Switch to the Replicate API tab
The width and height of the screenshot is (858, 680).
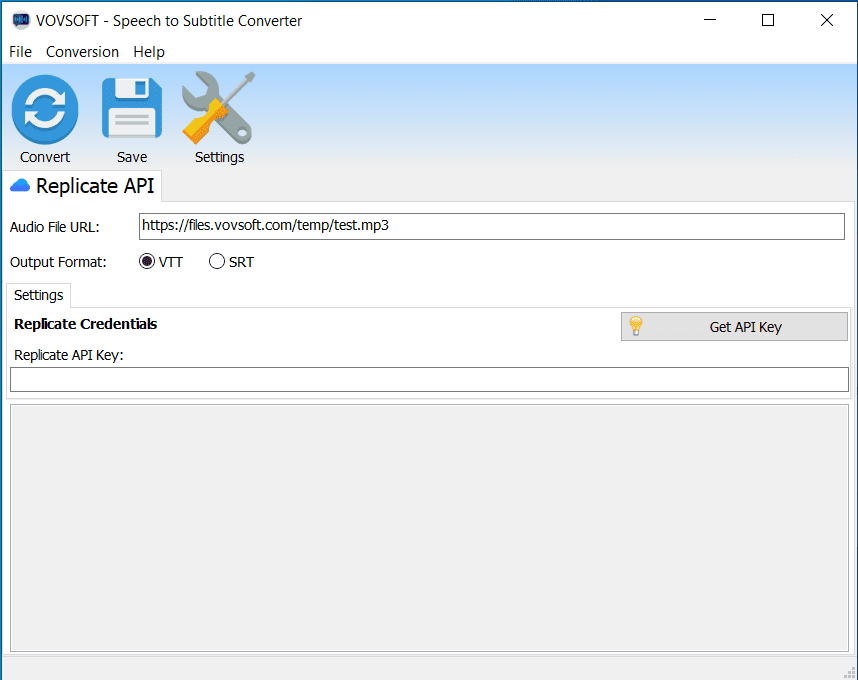pos(83,186)
